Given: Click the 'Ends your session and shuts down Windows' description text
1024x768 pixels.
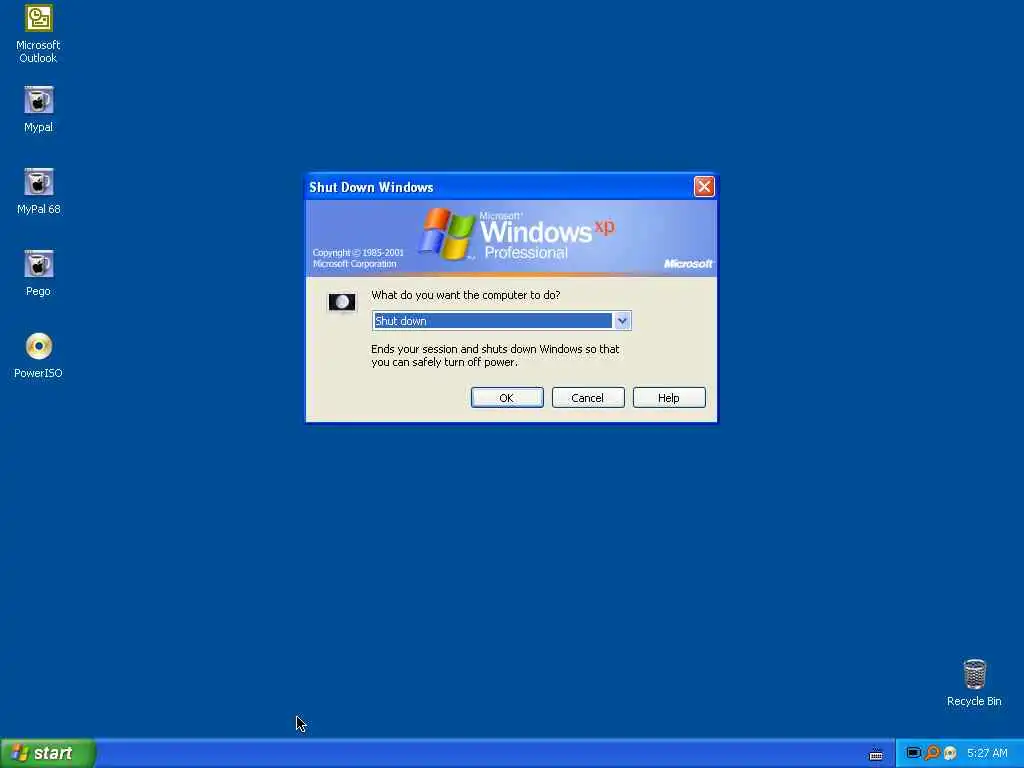Looking at the screenshot, I should click(x=495, y=355).
